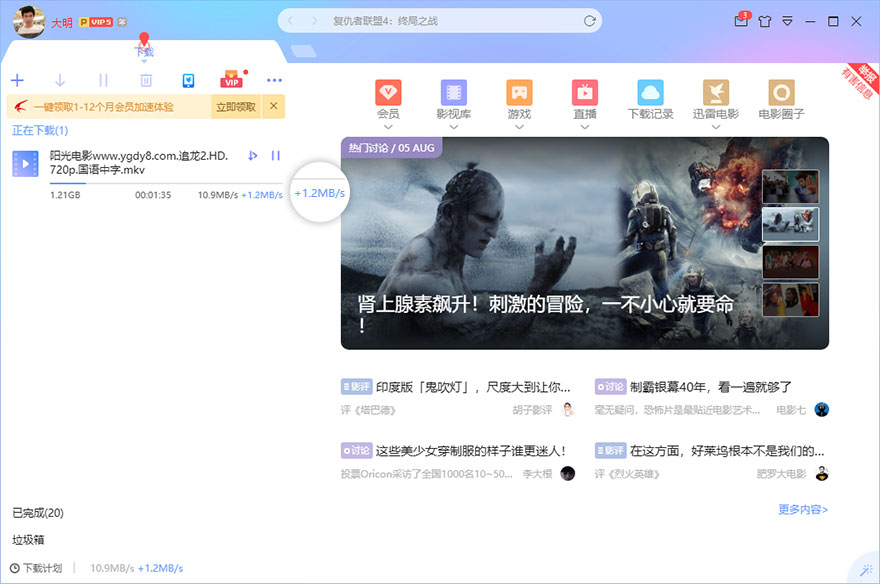
Task: Open the 会员 icon
Action: click(388, 92)
